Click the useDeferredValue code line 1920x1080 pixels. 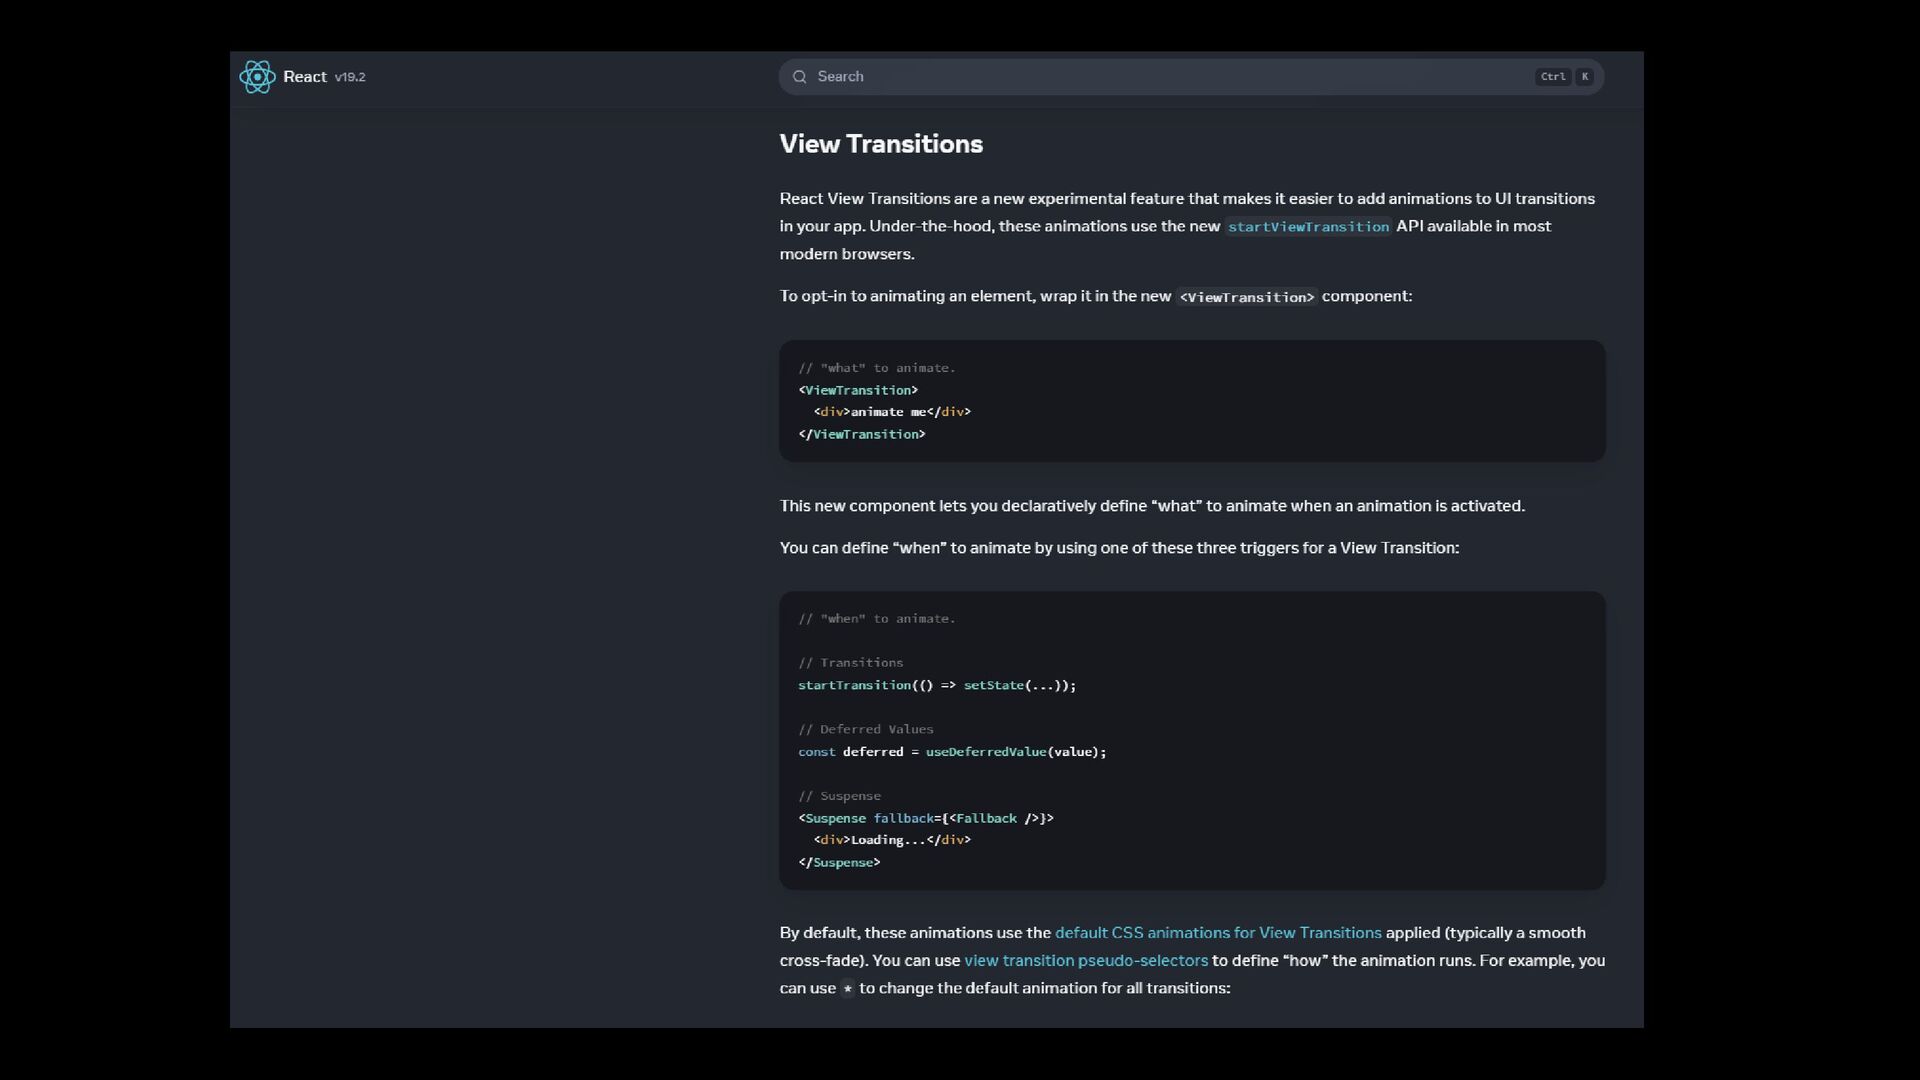[951, 752]
